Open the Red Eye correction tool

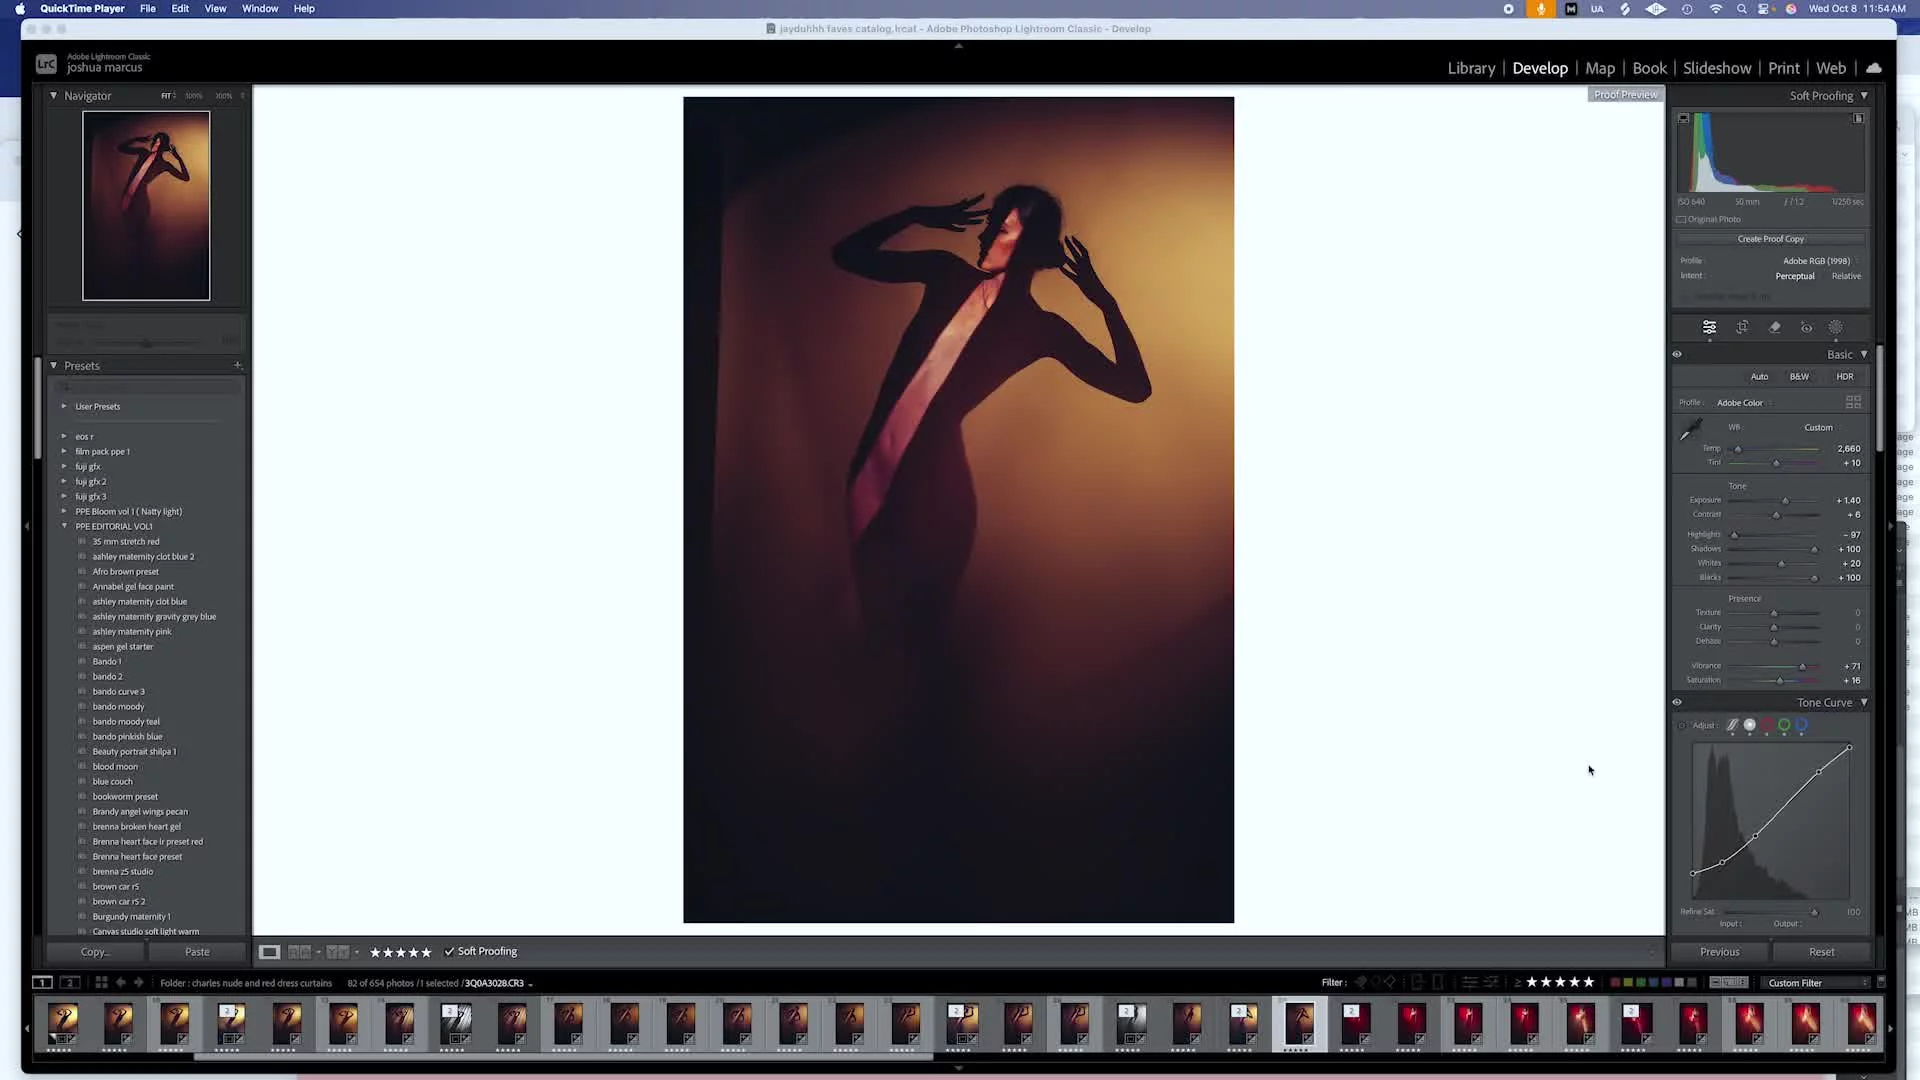pyautogui.click(x=1806, y=327)
